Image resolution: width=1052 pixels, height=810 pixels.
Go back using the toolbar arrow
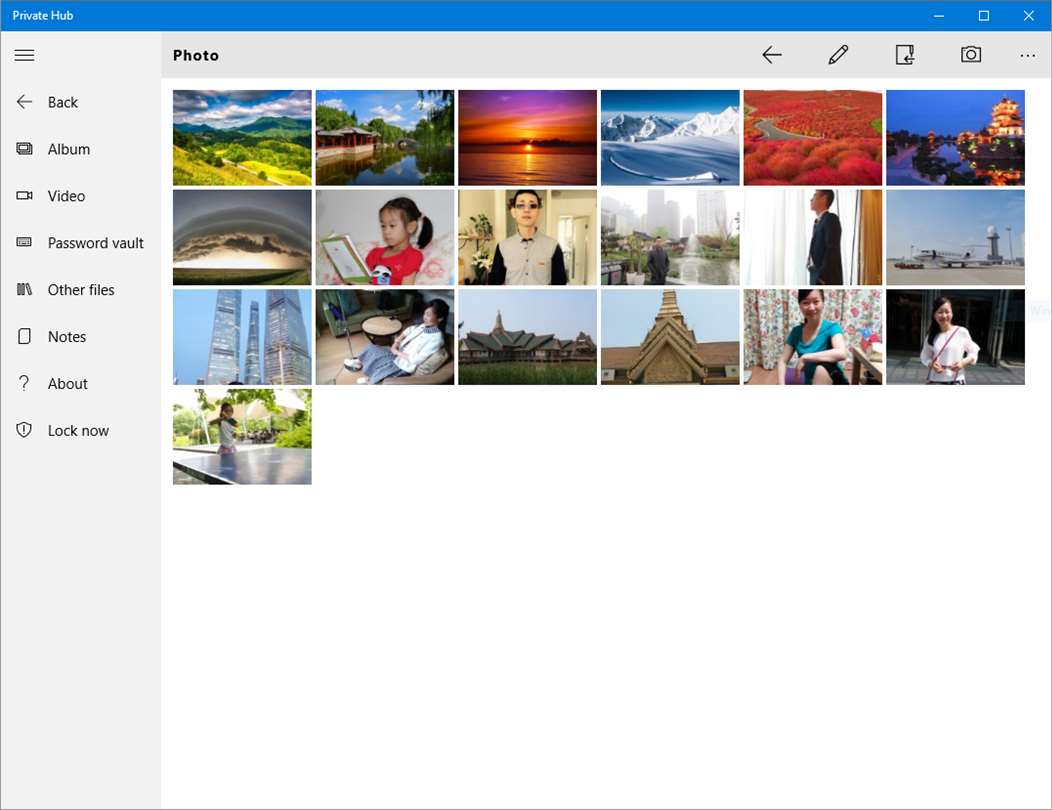click(x=772, y=55)
